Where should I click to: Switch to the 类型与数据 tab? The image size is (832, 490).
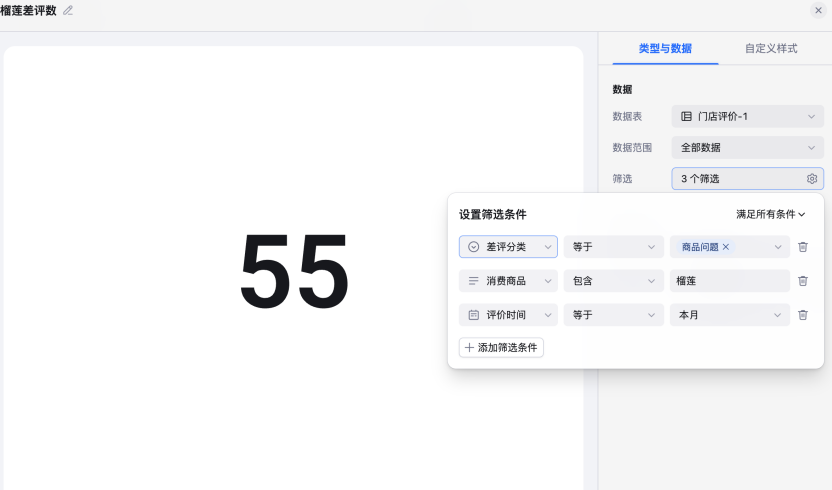coord(665,48)
